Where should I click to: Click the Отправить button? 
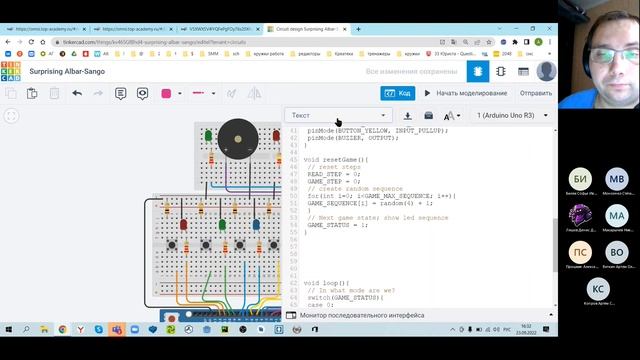[536, 93]
